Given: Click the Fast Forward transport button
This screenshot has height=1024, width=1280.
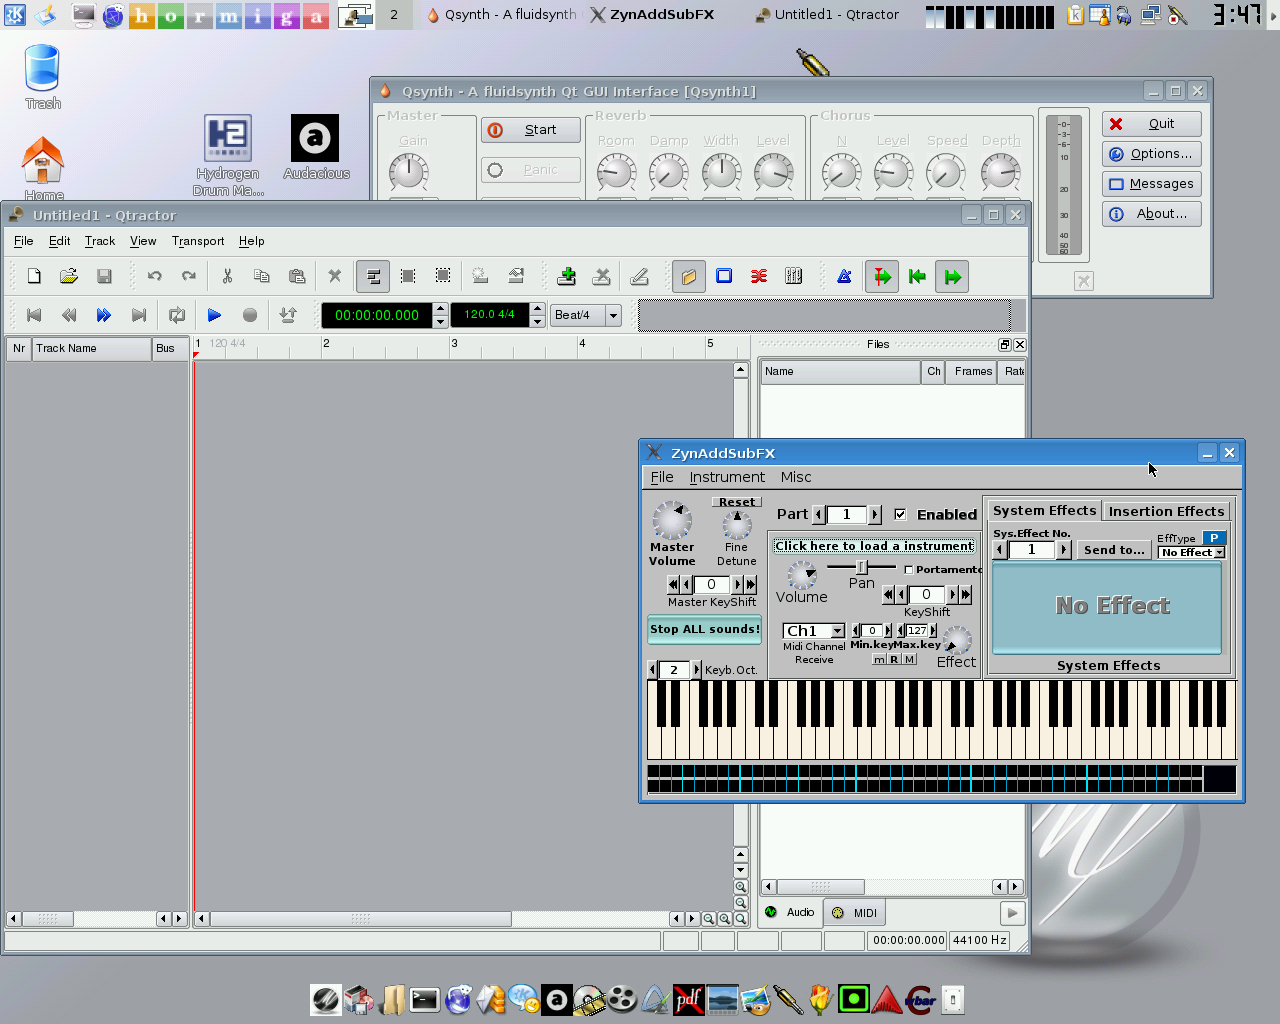Looking at the screenshot, I should (104, 315).
